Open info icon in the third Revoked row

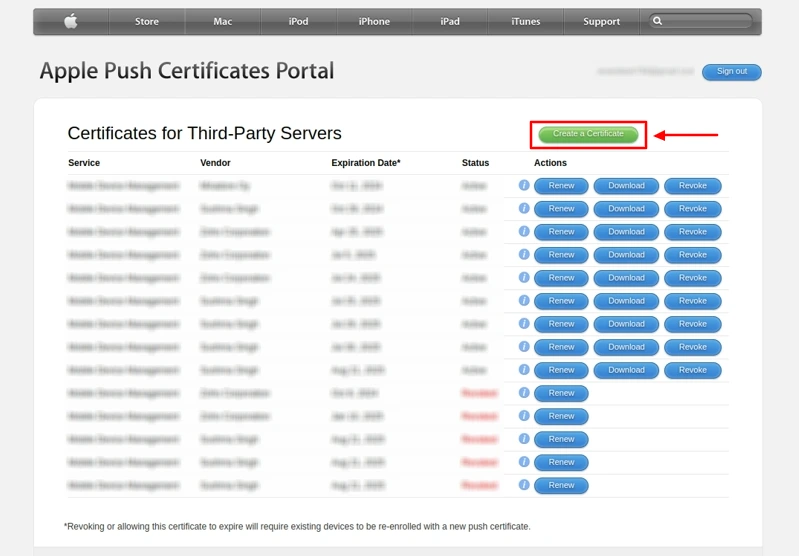[524, 439]
